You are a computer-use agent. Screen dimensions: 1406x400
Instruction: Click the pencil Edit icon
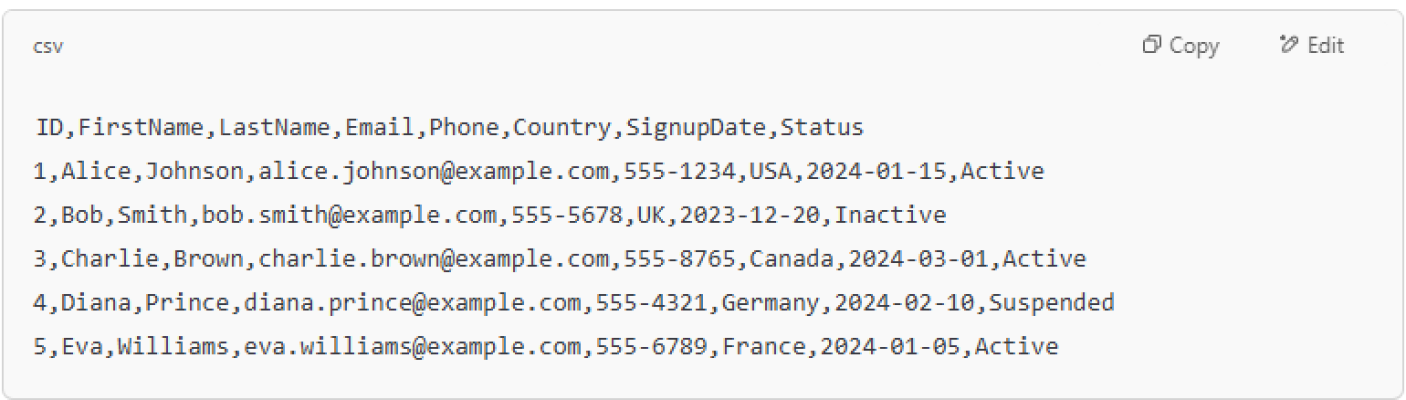[1288, 46]
